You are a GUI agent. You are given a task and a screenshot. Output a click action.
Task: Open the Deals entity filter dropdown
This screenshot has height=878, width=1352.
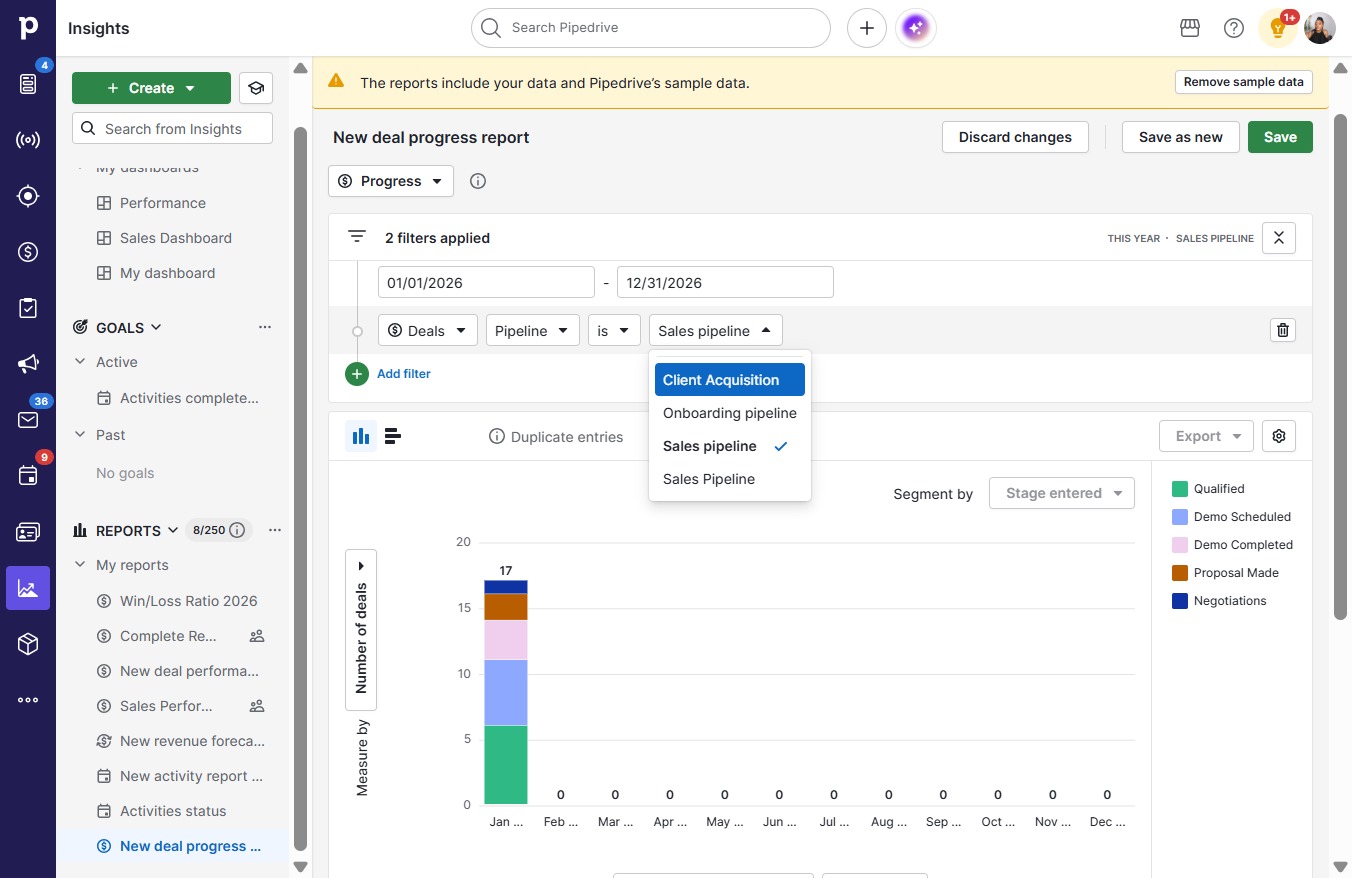coord(428,331)
